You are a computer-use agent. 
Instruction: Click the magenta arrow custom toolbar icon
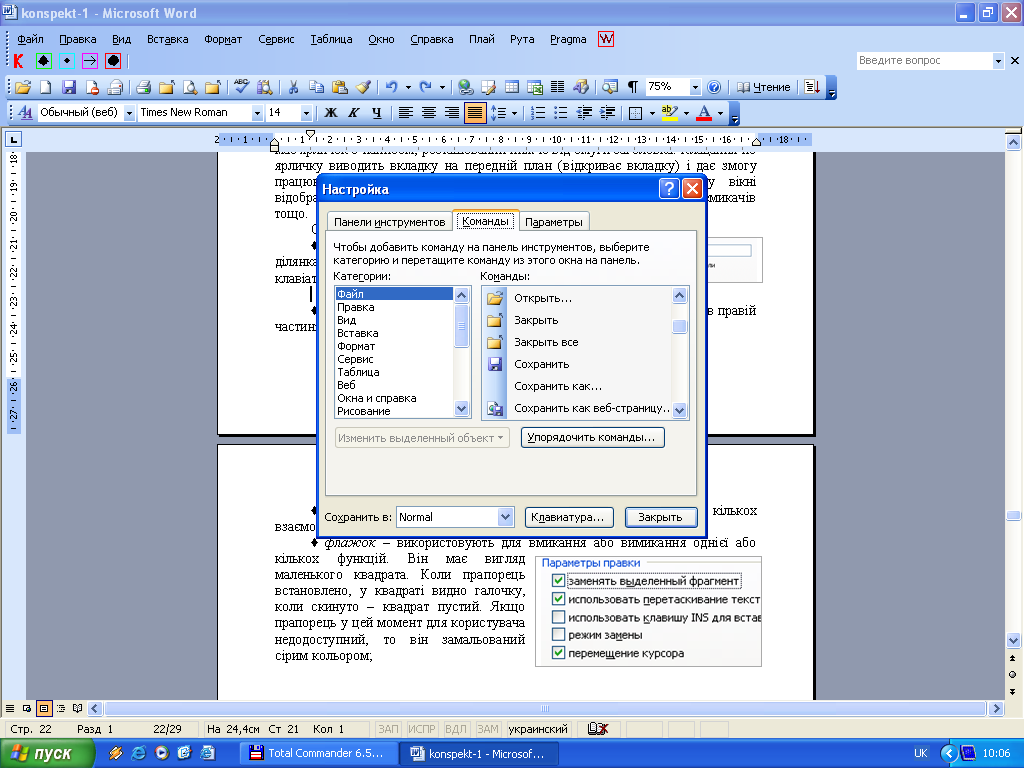click(90, 61)
